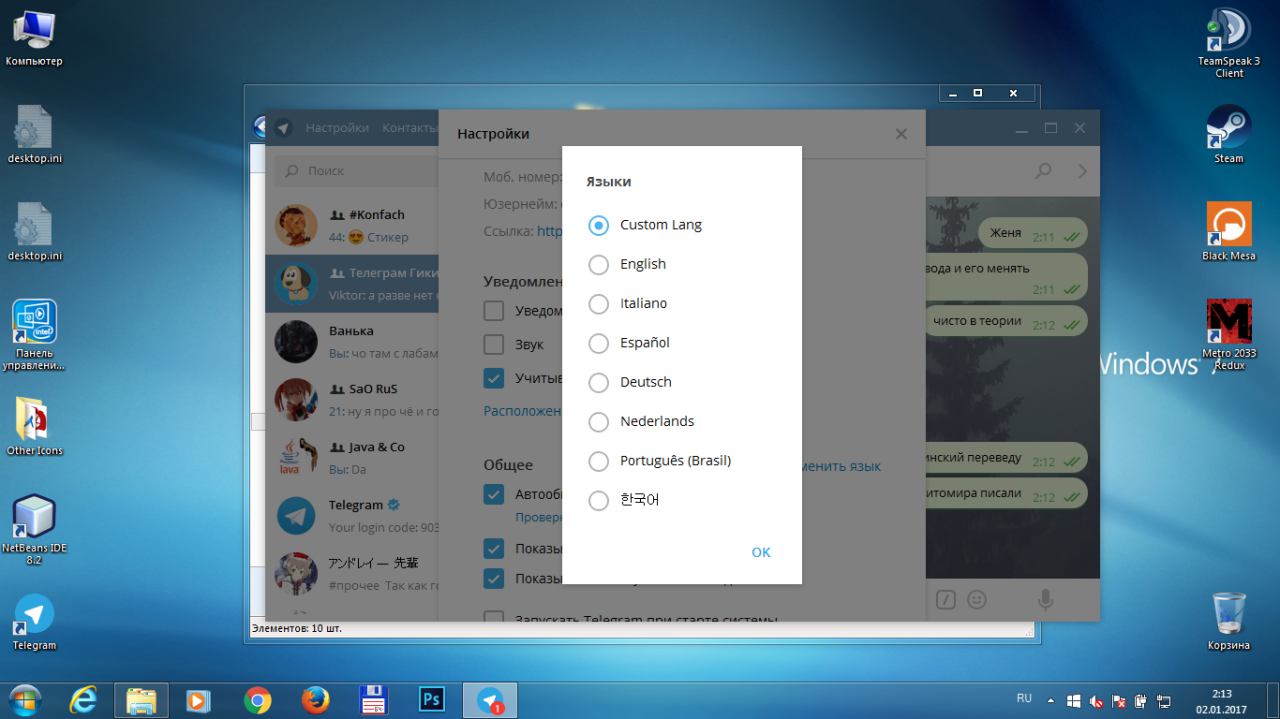The height and width of the screenshot is (719, 1280).
Task: Click the search icon in chat header
Action: [1043, 171]
